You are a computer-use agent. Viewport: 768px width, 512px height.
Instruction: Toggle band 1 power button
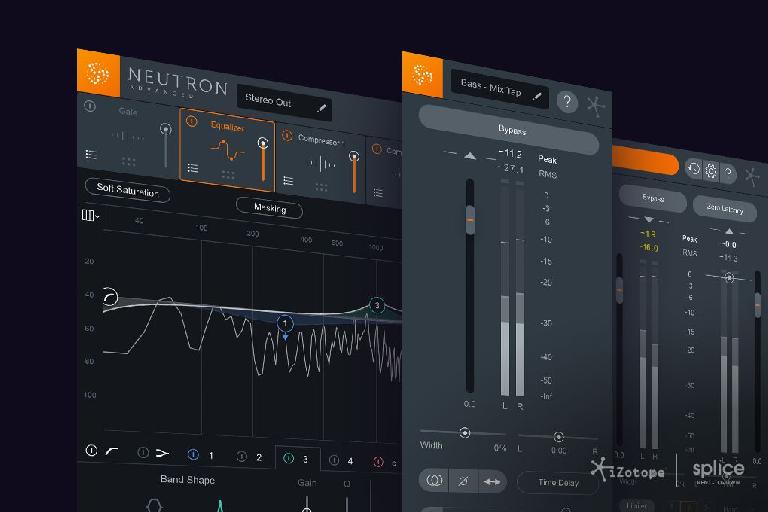[x=193, y=455]
